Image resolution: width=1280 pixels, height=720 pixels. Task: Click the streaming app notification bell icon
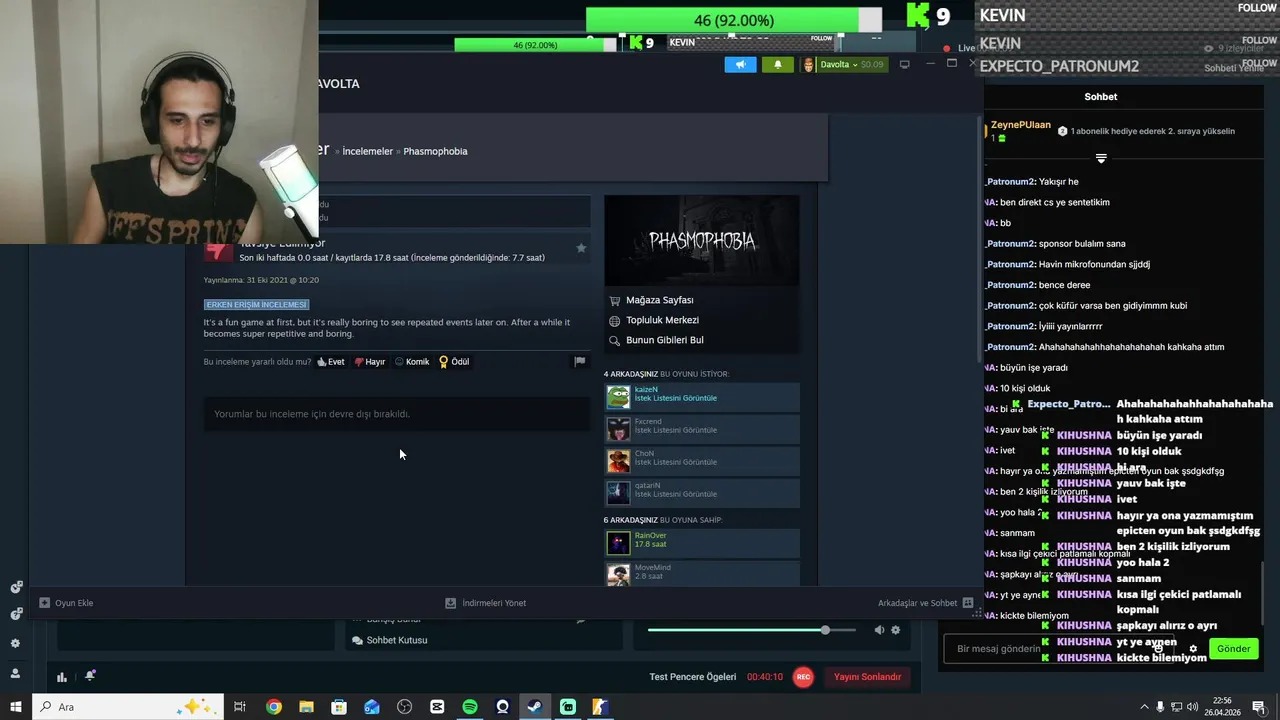(x=90, y=676)
